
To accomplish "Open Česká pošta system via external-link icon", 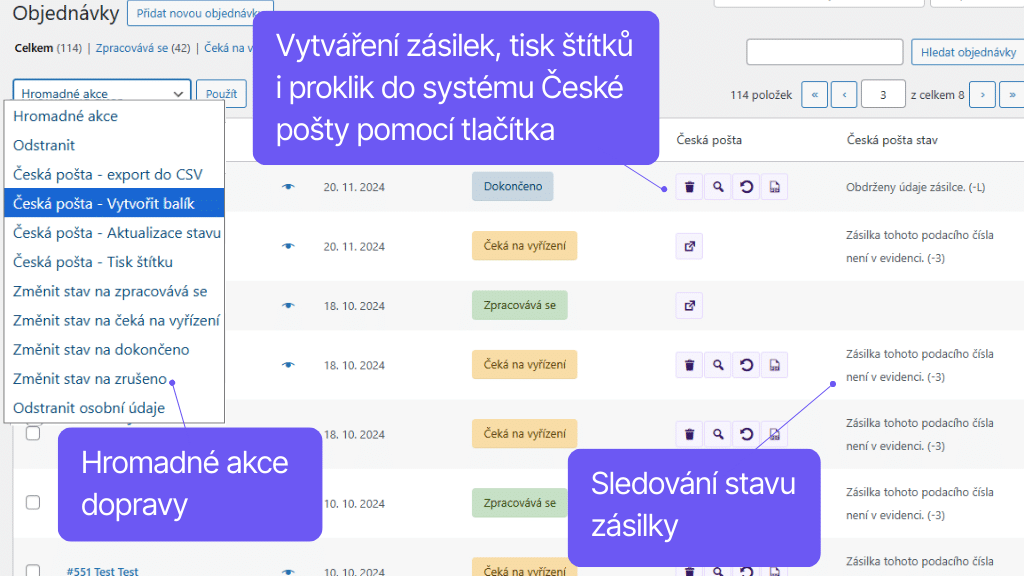I will pyautogui.click(x=688, y=246).
